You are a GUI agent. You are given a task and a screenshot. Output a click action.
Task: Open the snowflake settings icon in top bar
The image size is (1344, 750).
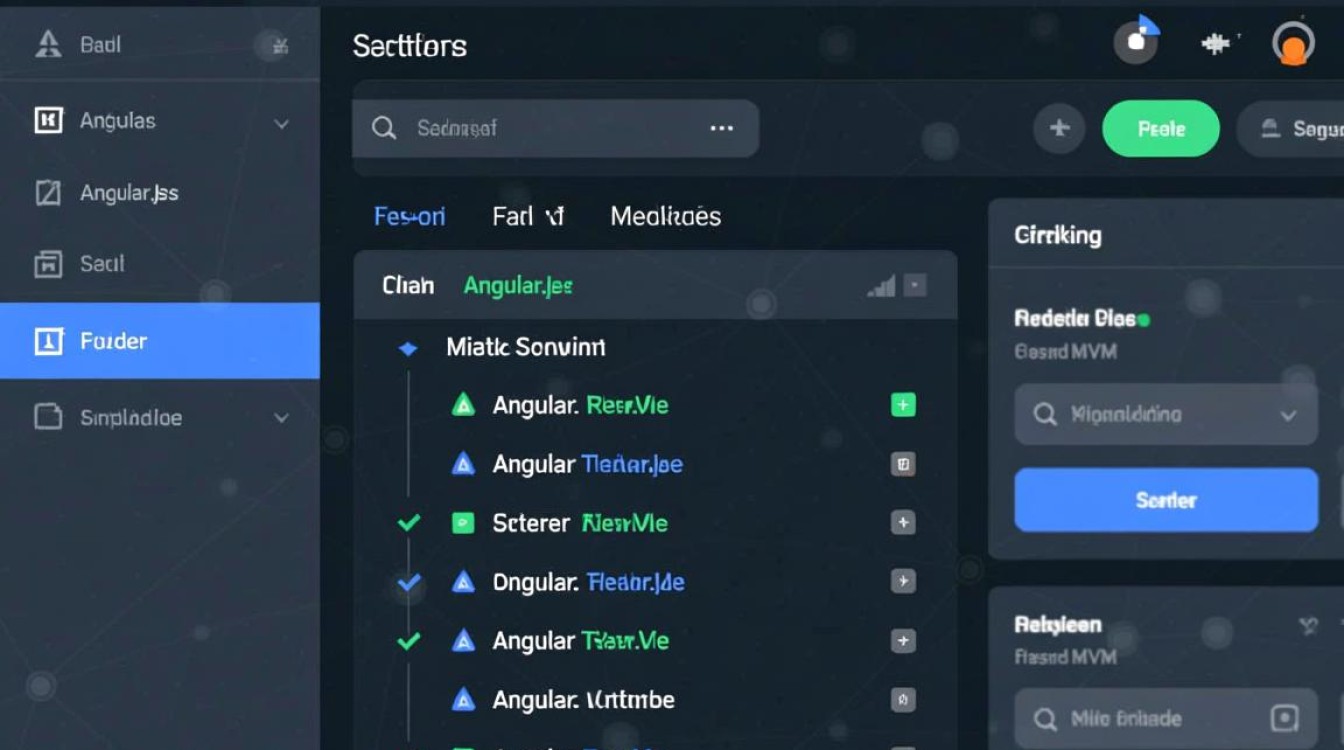tap(1213, 42)
